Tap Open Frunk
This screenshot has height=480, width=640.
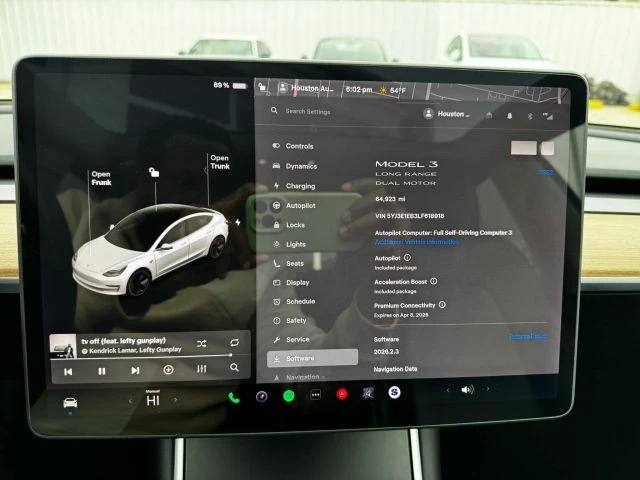pos(101,178)
